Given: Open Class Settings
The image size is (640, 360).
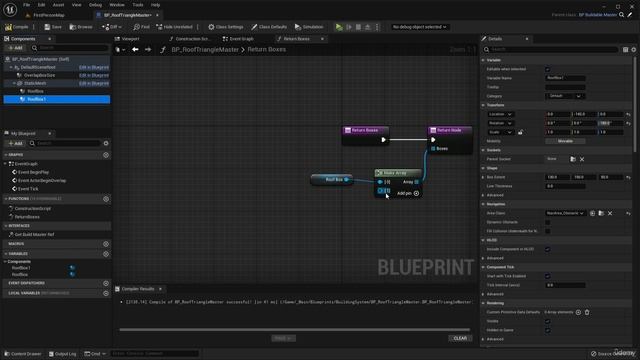Looking at the screenshot, I should pyautogui.click(x=225, y=27).
